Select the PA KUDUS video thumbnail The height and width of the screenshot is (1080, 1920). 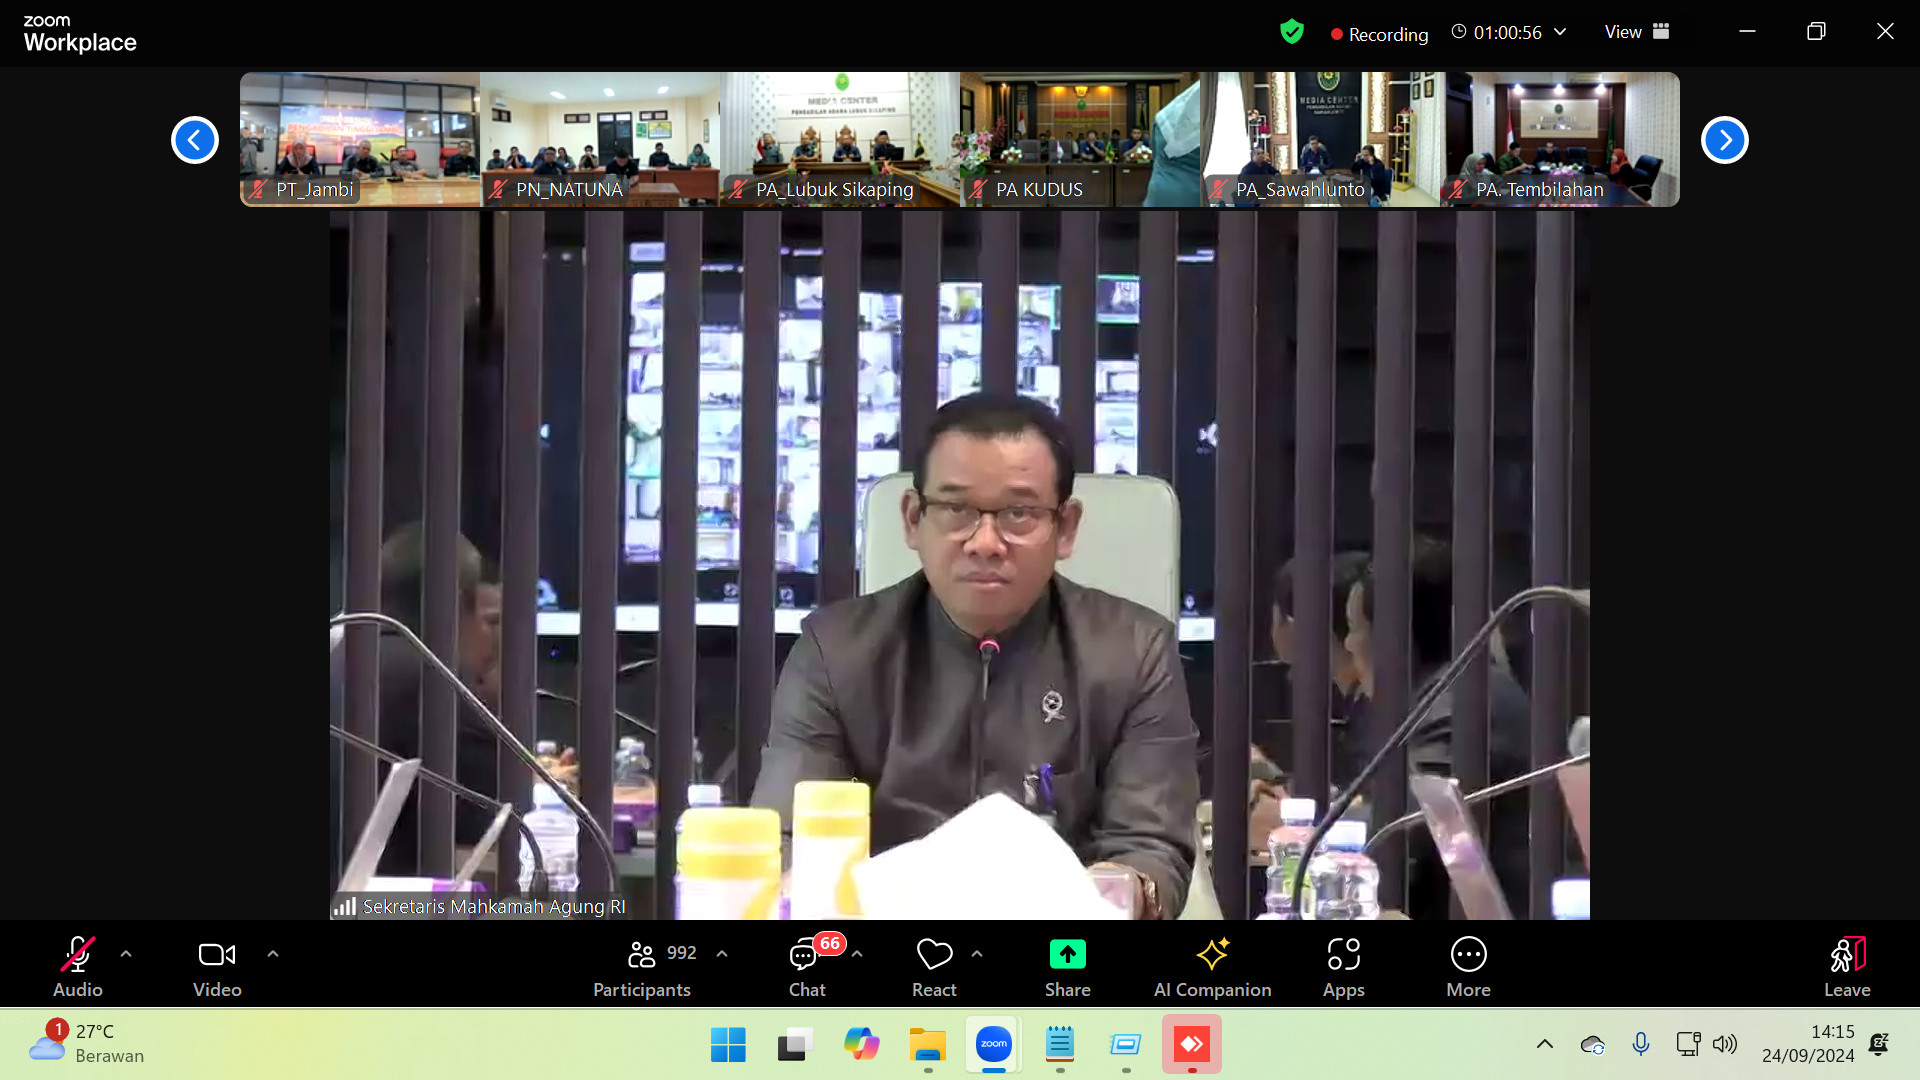coord(1080,139)
